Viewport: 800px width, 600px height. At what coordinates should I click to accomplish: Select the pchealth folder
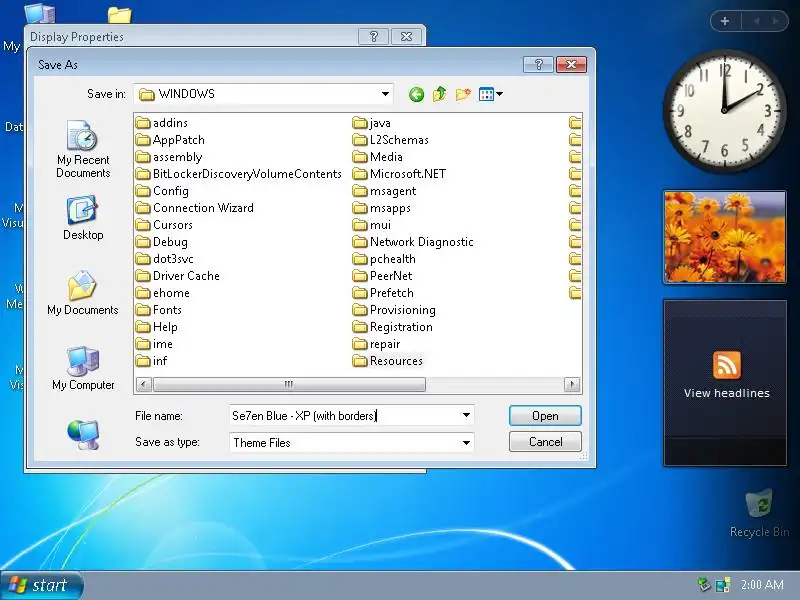coord(385,259)
